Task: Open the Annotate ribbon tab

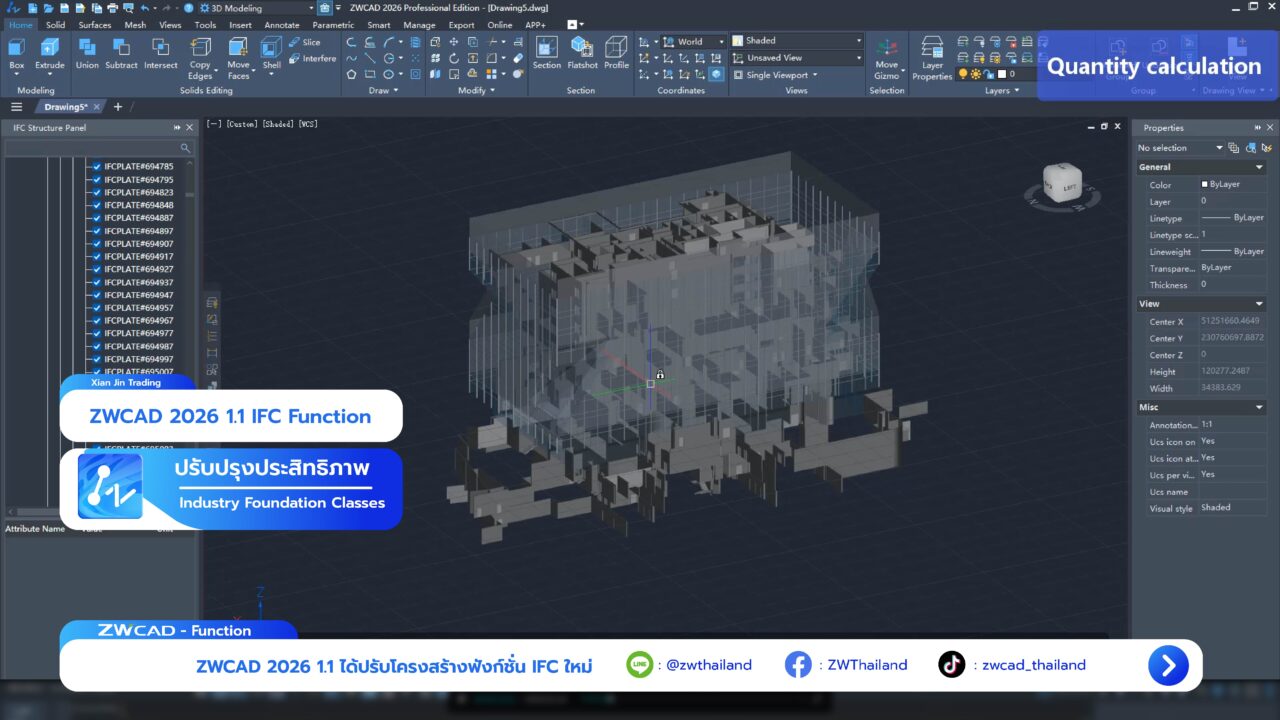Action: point(281,25)
